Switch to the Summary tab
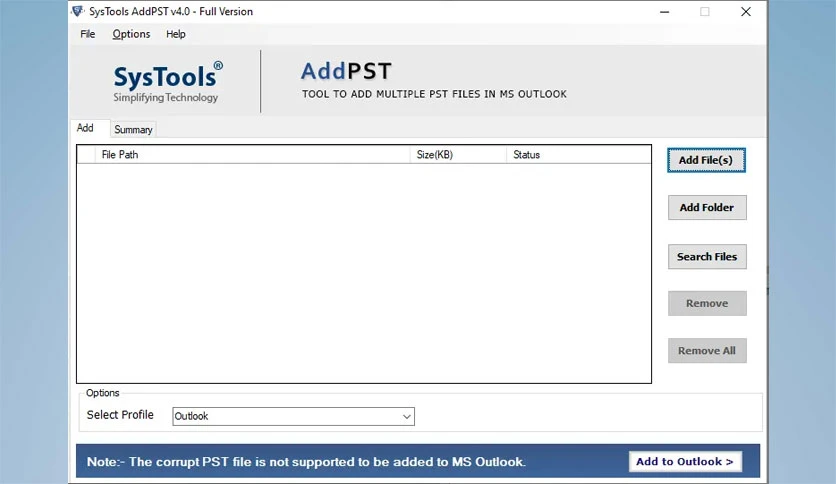 tap(133, 130)
